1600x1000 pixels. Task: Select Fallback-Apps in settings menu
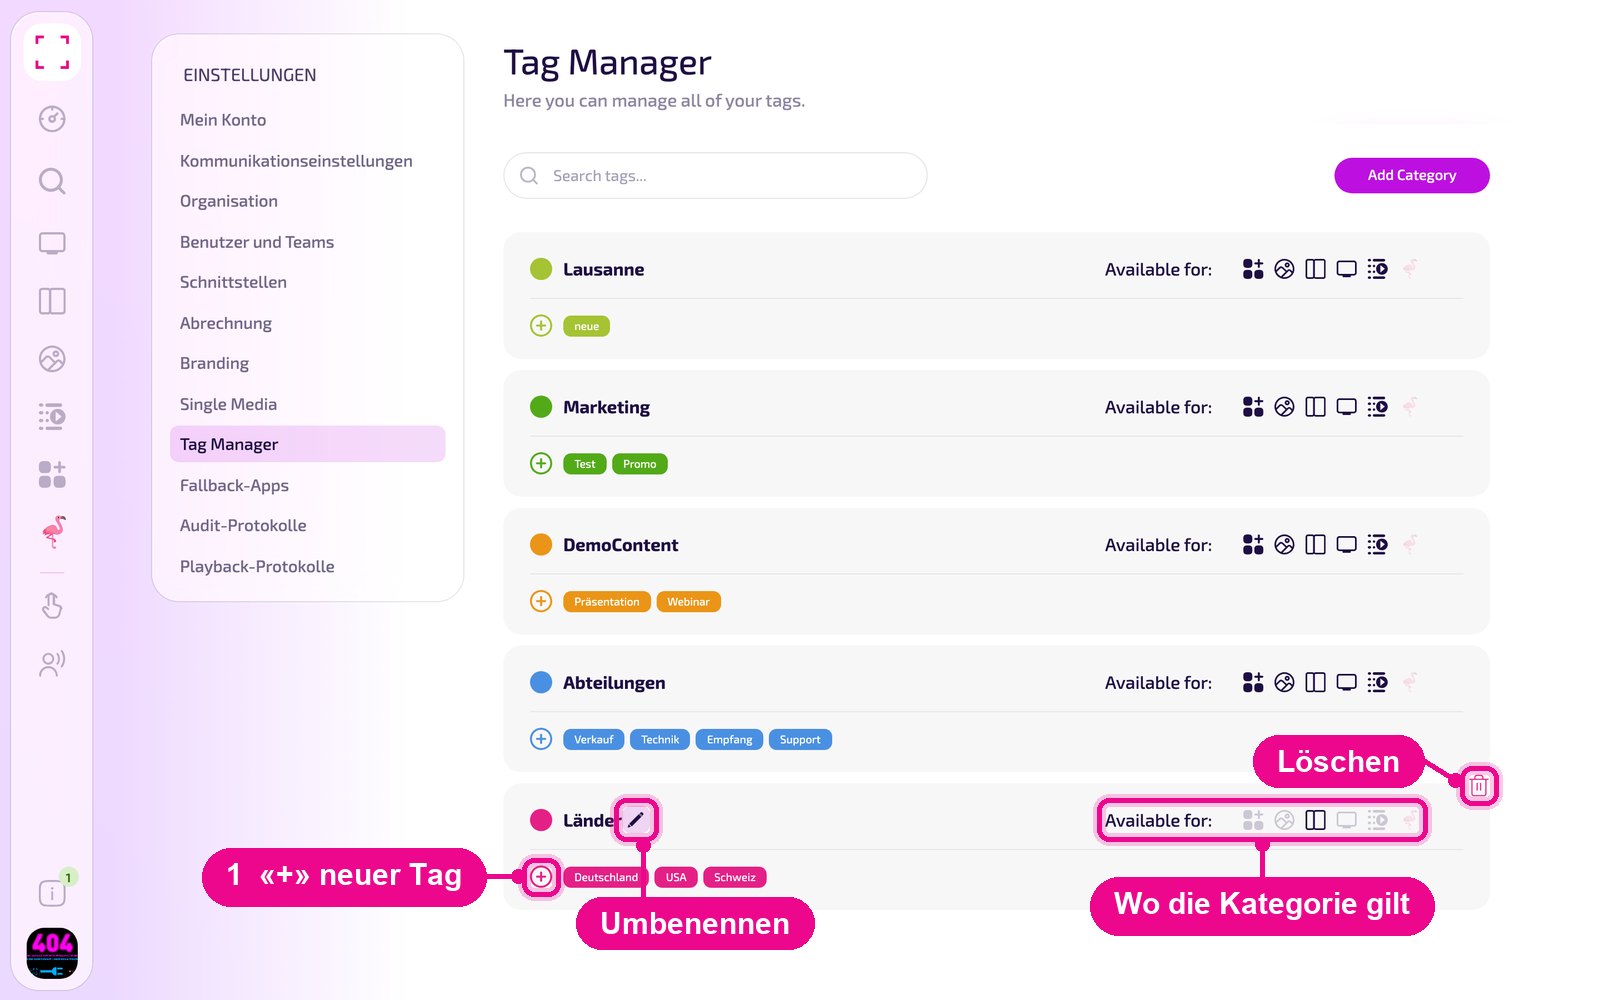[234, 485]
